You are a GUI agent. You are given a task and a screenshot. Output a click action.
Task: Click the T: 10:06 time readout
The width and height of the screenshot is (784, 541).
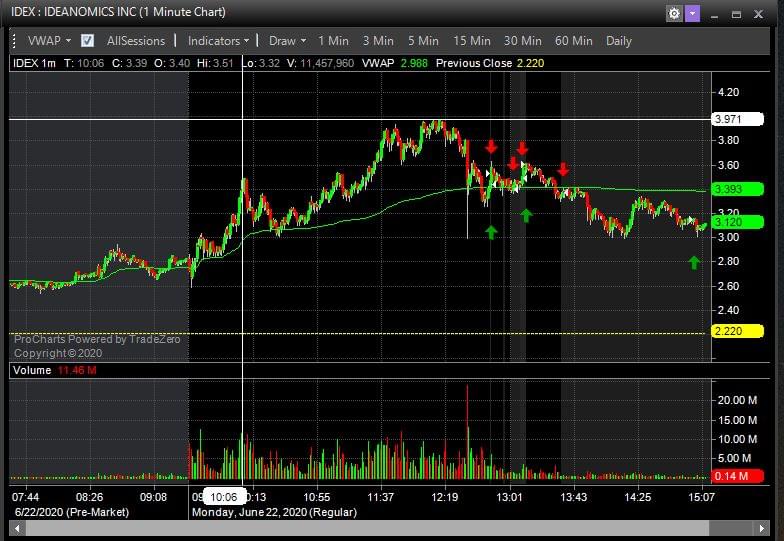coord(84,64)
